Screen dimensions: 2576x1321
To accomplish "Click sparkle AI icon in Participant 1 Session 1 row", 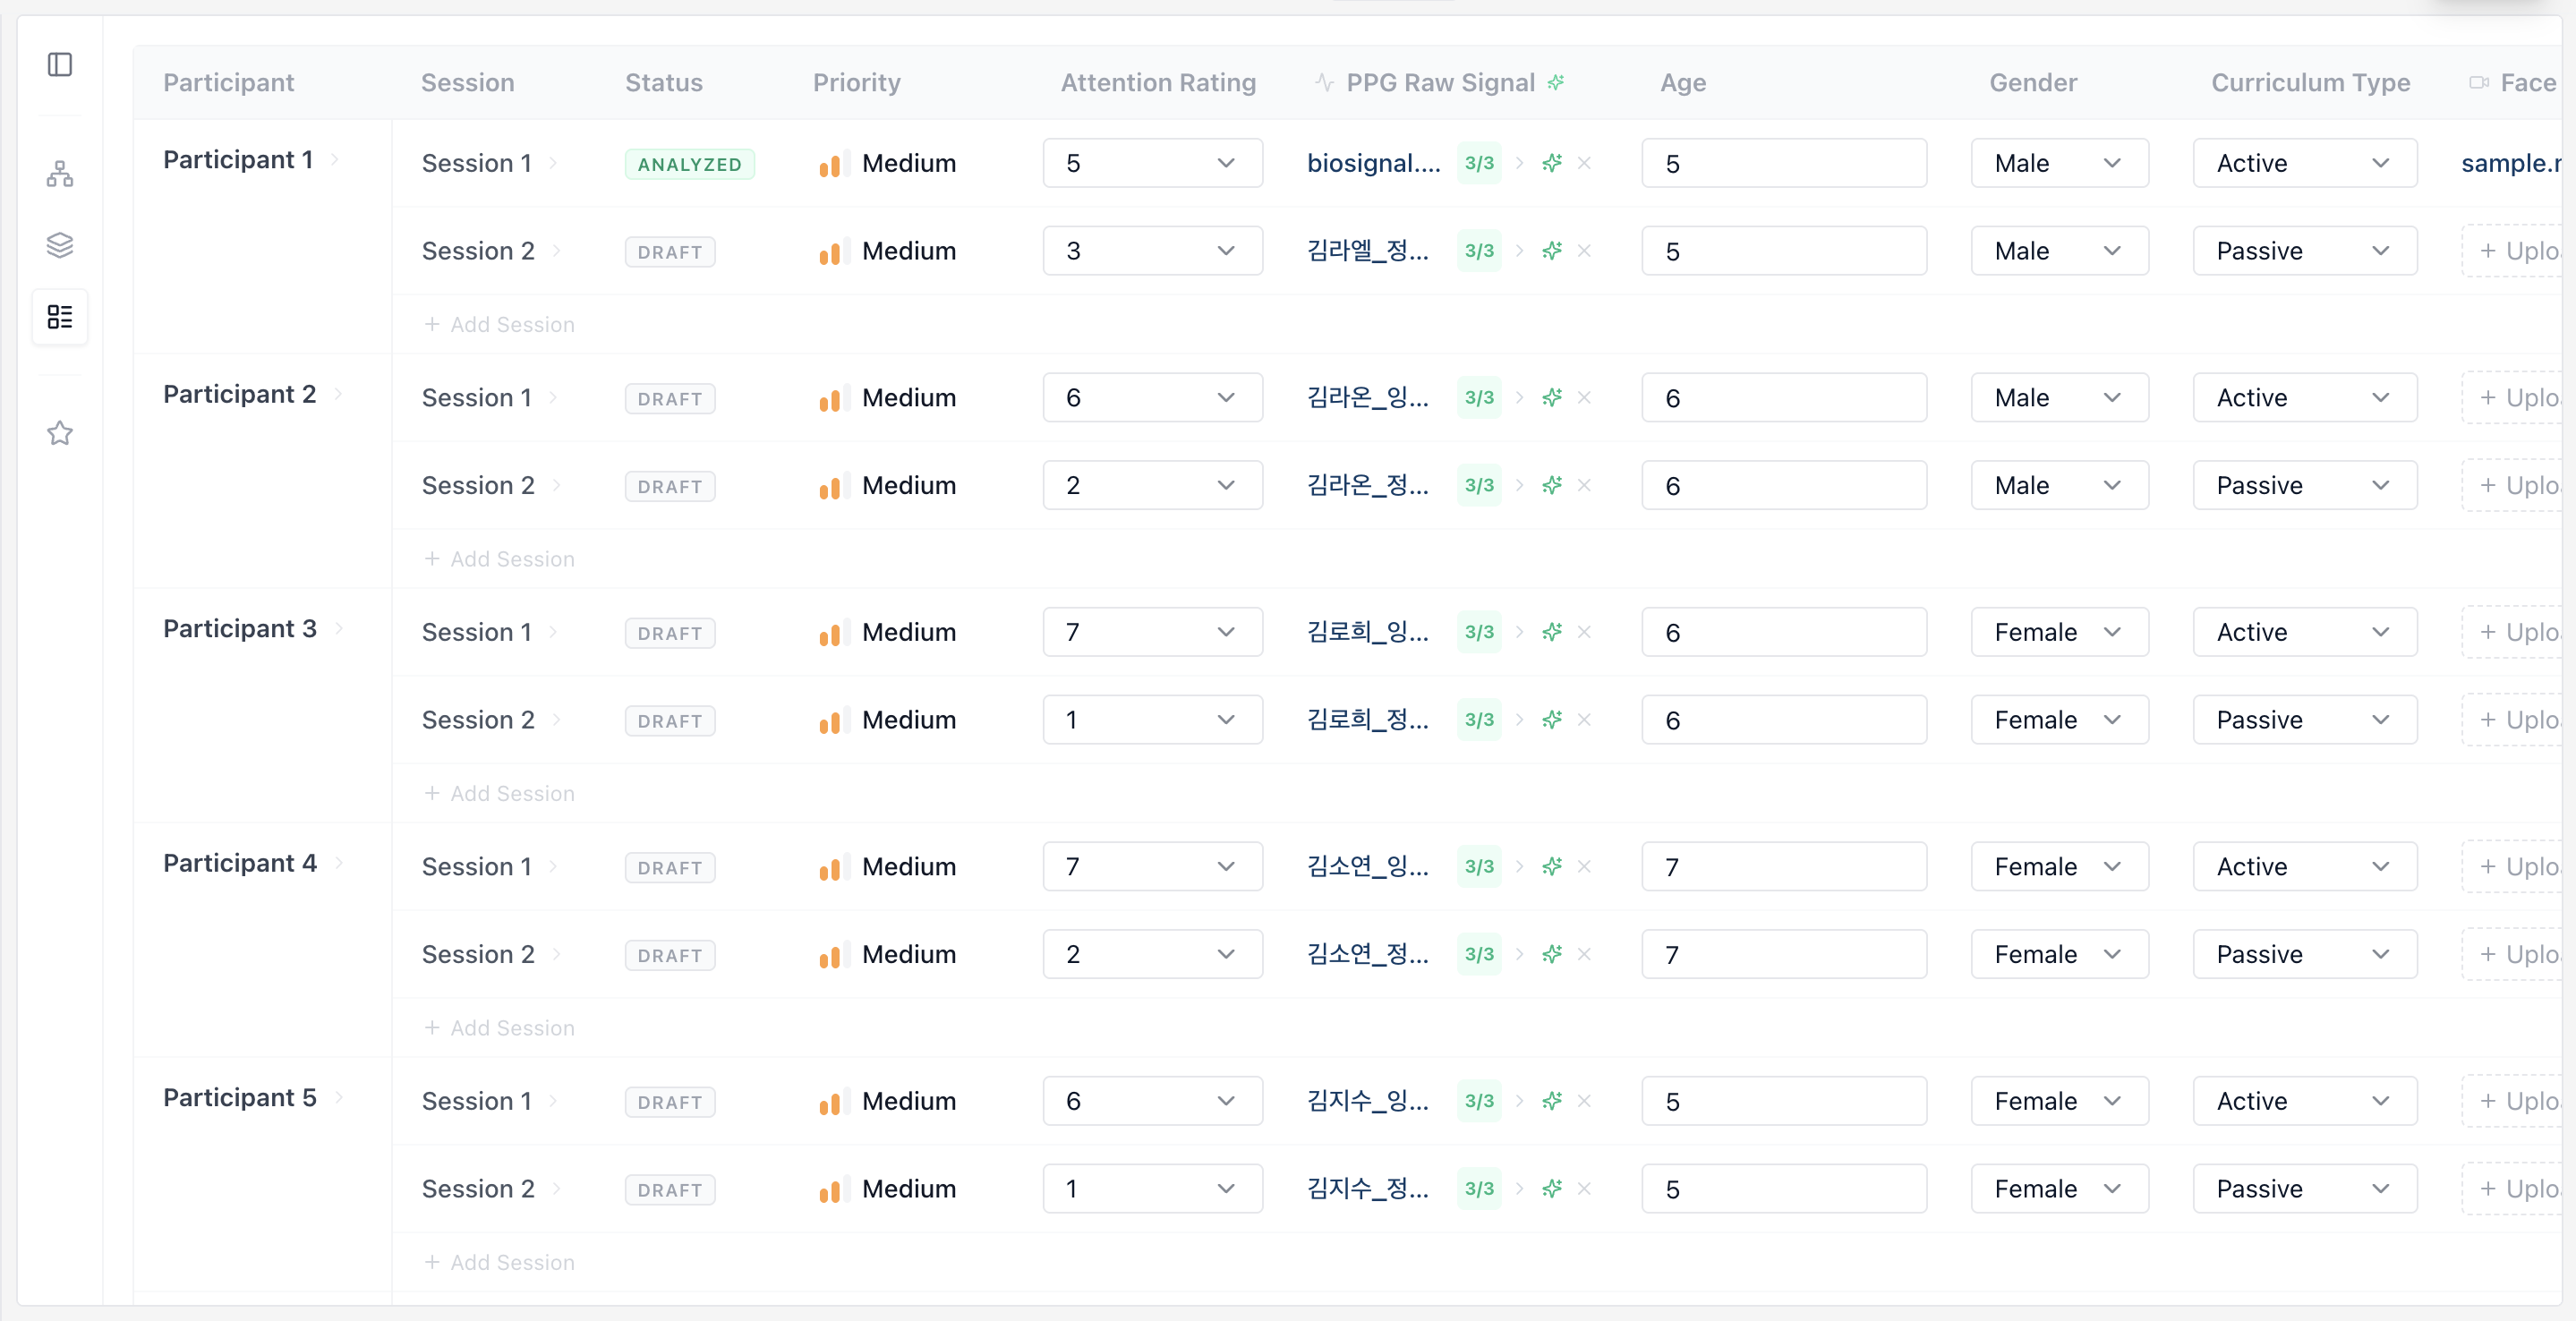I will 1551,163.
